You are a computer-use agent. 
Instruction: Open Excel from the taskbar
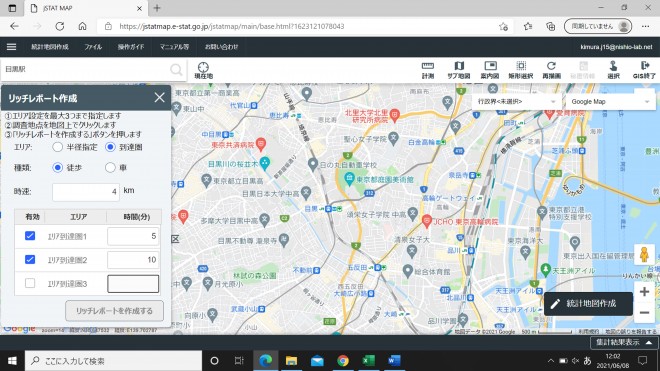tap(369, 360)
